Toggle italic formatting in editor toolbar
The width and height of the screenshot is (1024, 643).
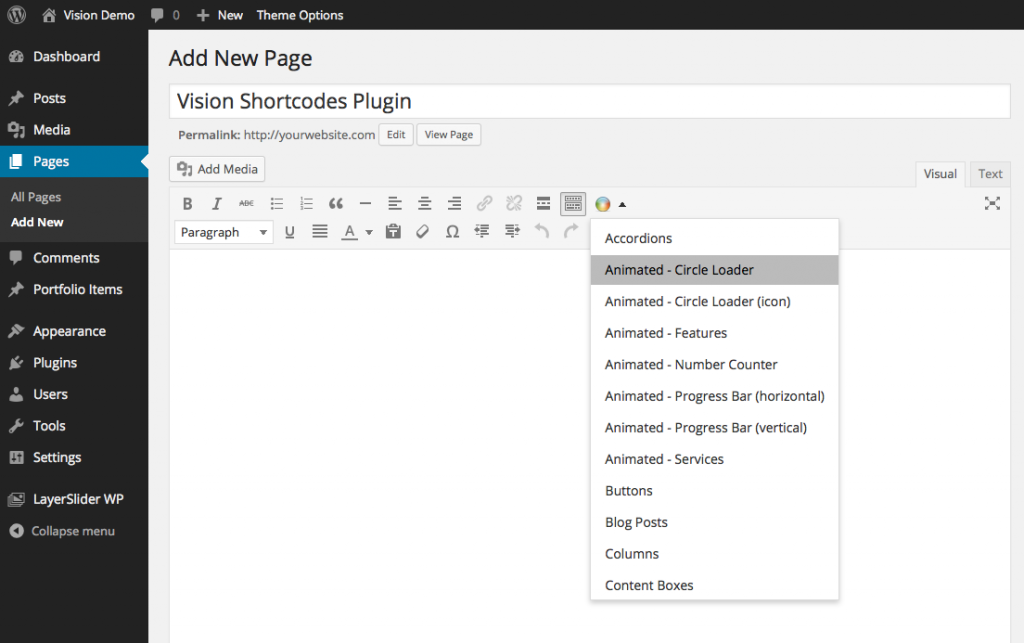(x=217, y=204)
